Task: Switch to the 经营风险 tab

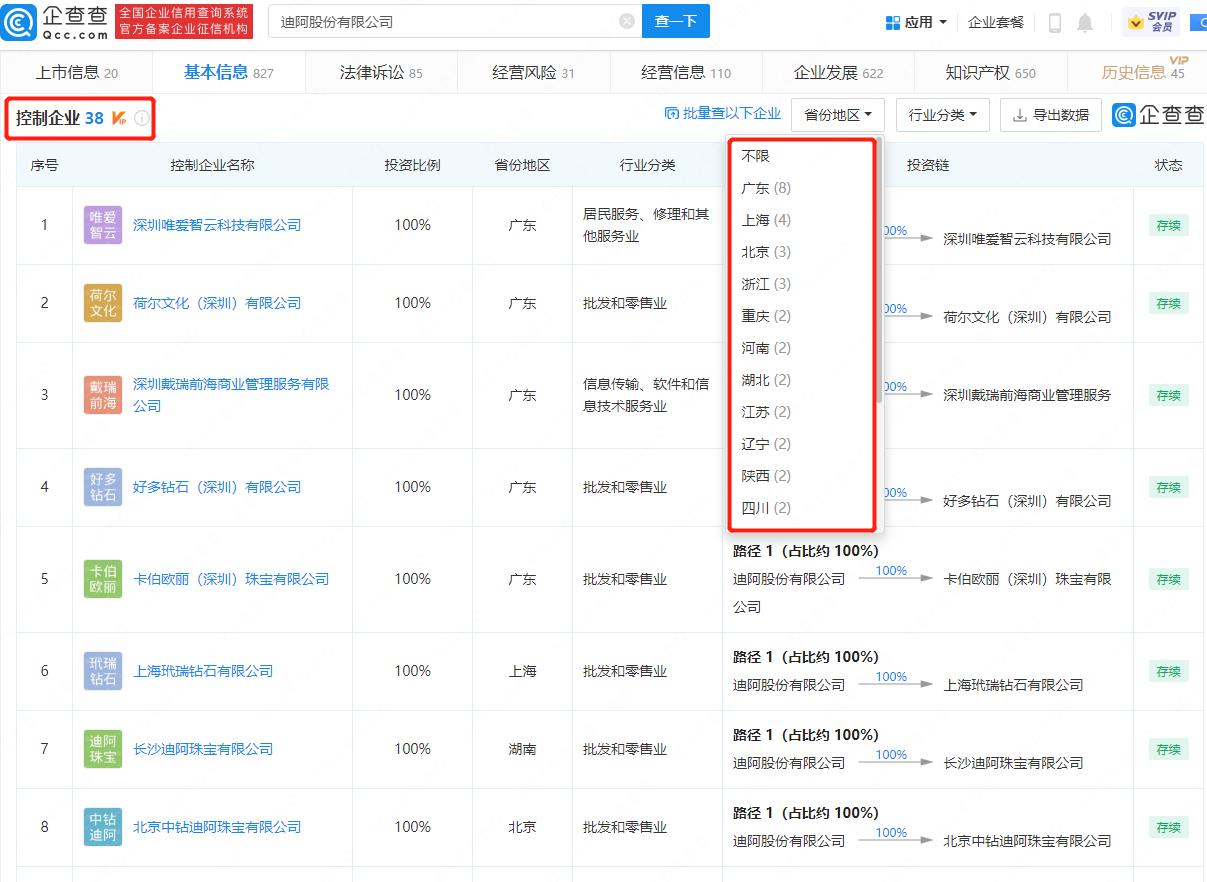Action: click(x=534, y=72)
